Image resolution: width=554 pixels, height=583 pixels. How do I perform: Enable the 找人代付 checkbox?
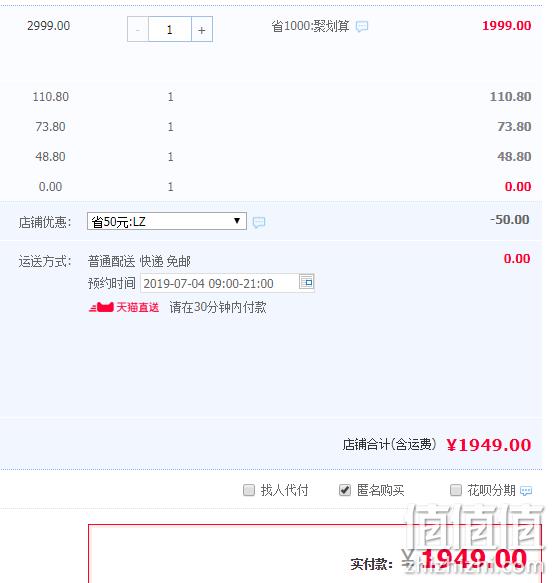click(249, 490)
